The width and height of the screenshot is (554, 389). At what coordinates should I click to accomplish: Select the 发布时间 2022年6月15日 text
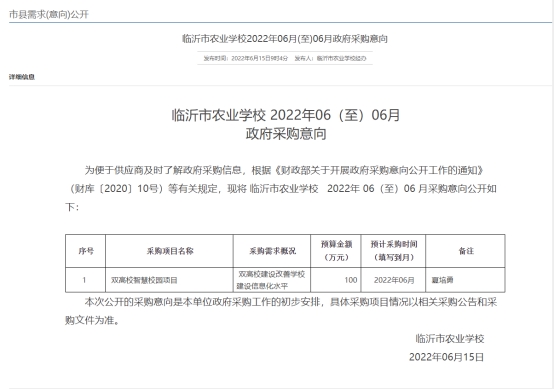tap(246, 58)
